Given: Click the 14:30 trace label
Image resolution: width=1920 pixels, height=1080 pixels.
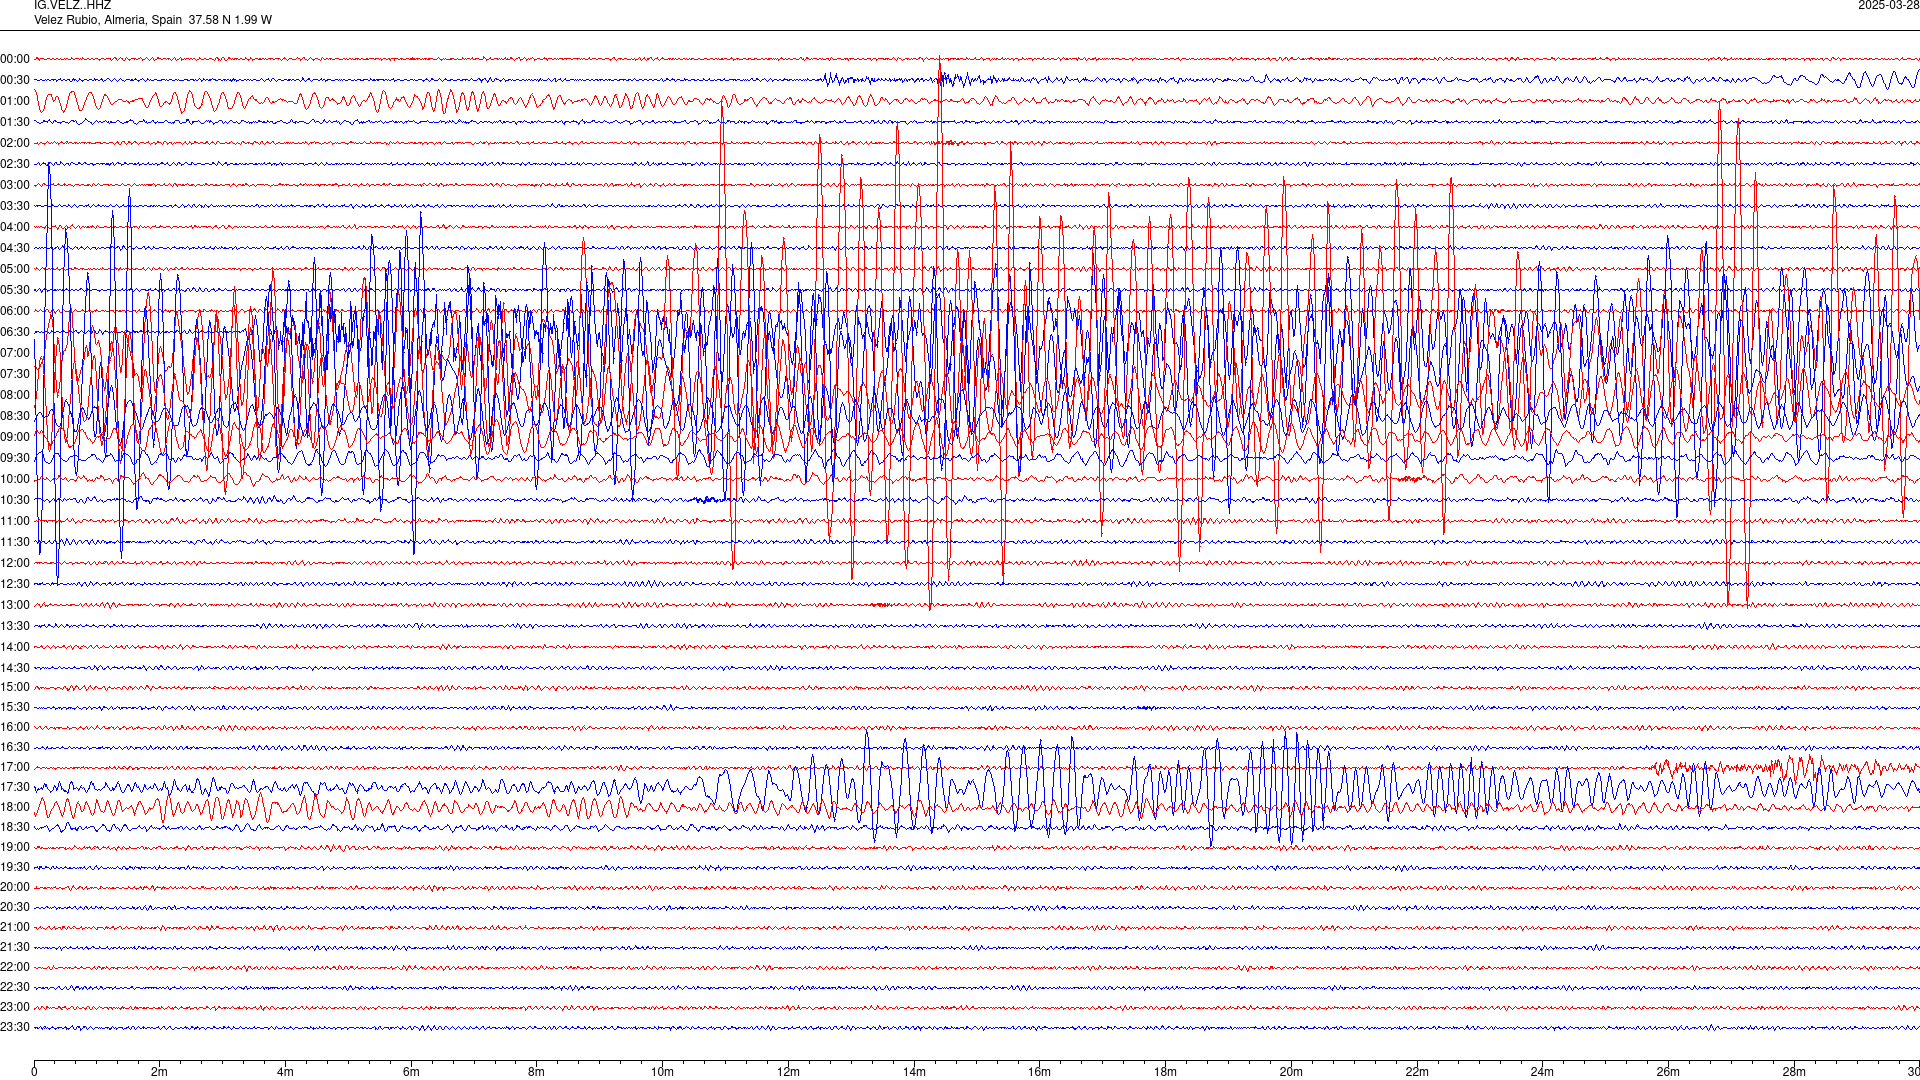Looking at the screenshot, I should [x=15, y=668].
